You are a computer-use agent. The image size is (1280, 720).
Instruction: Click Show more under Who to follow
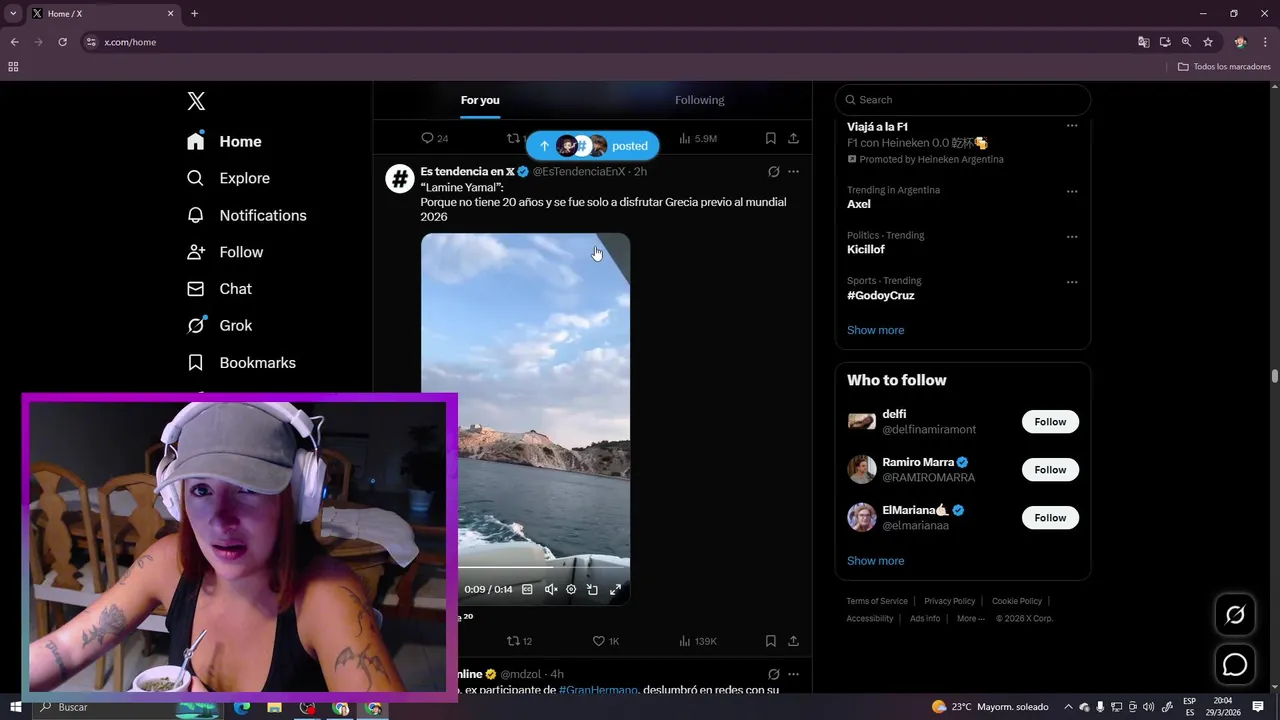tap(875, 561)
